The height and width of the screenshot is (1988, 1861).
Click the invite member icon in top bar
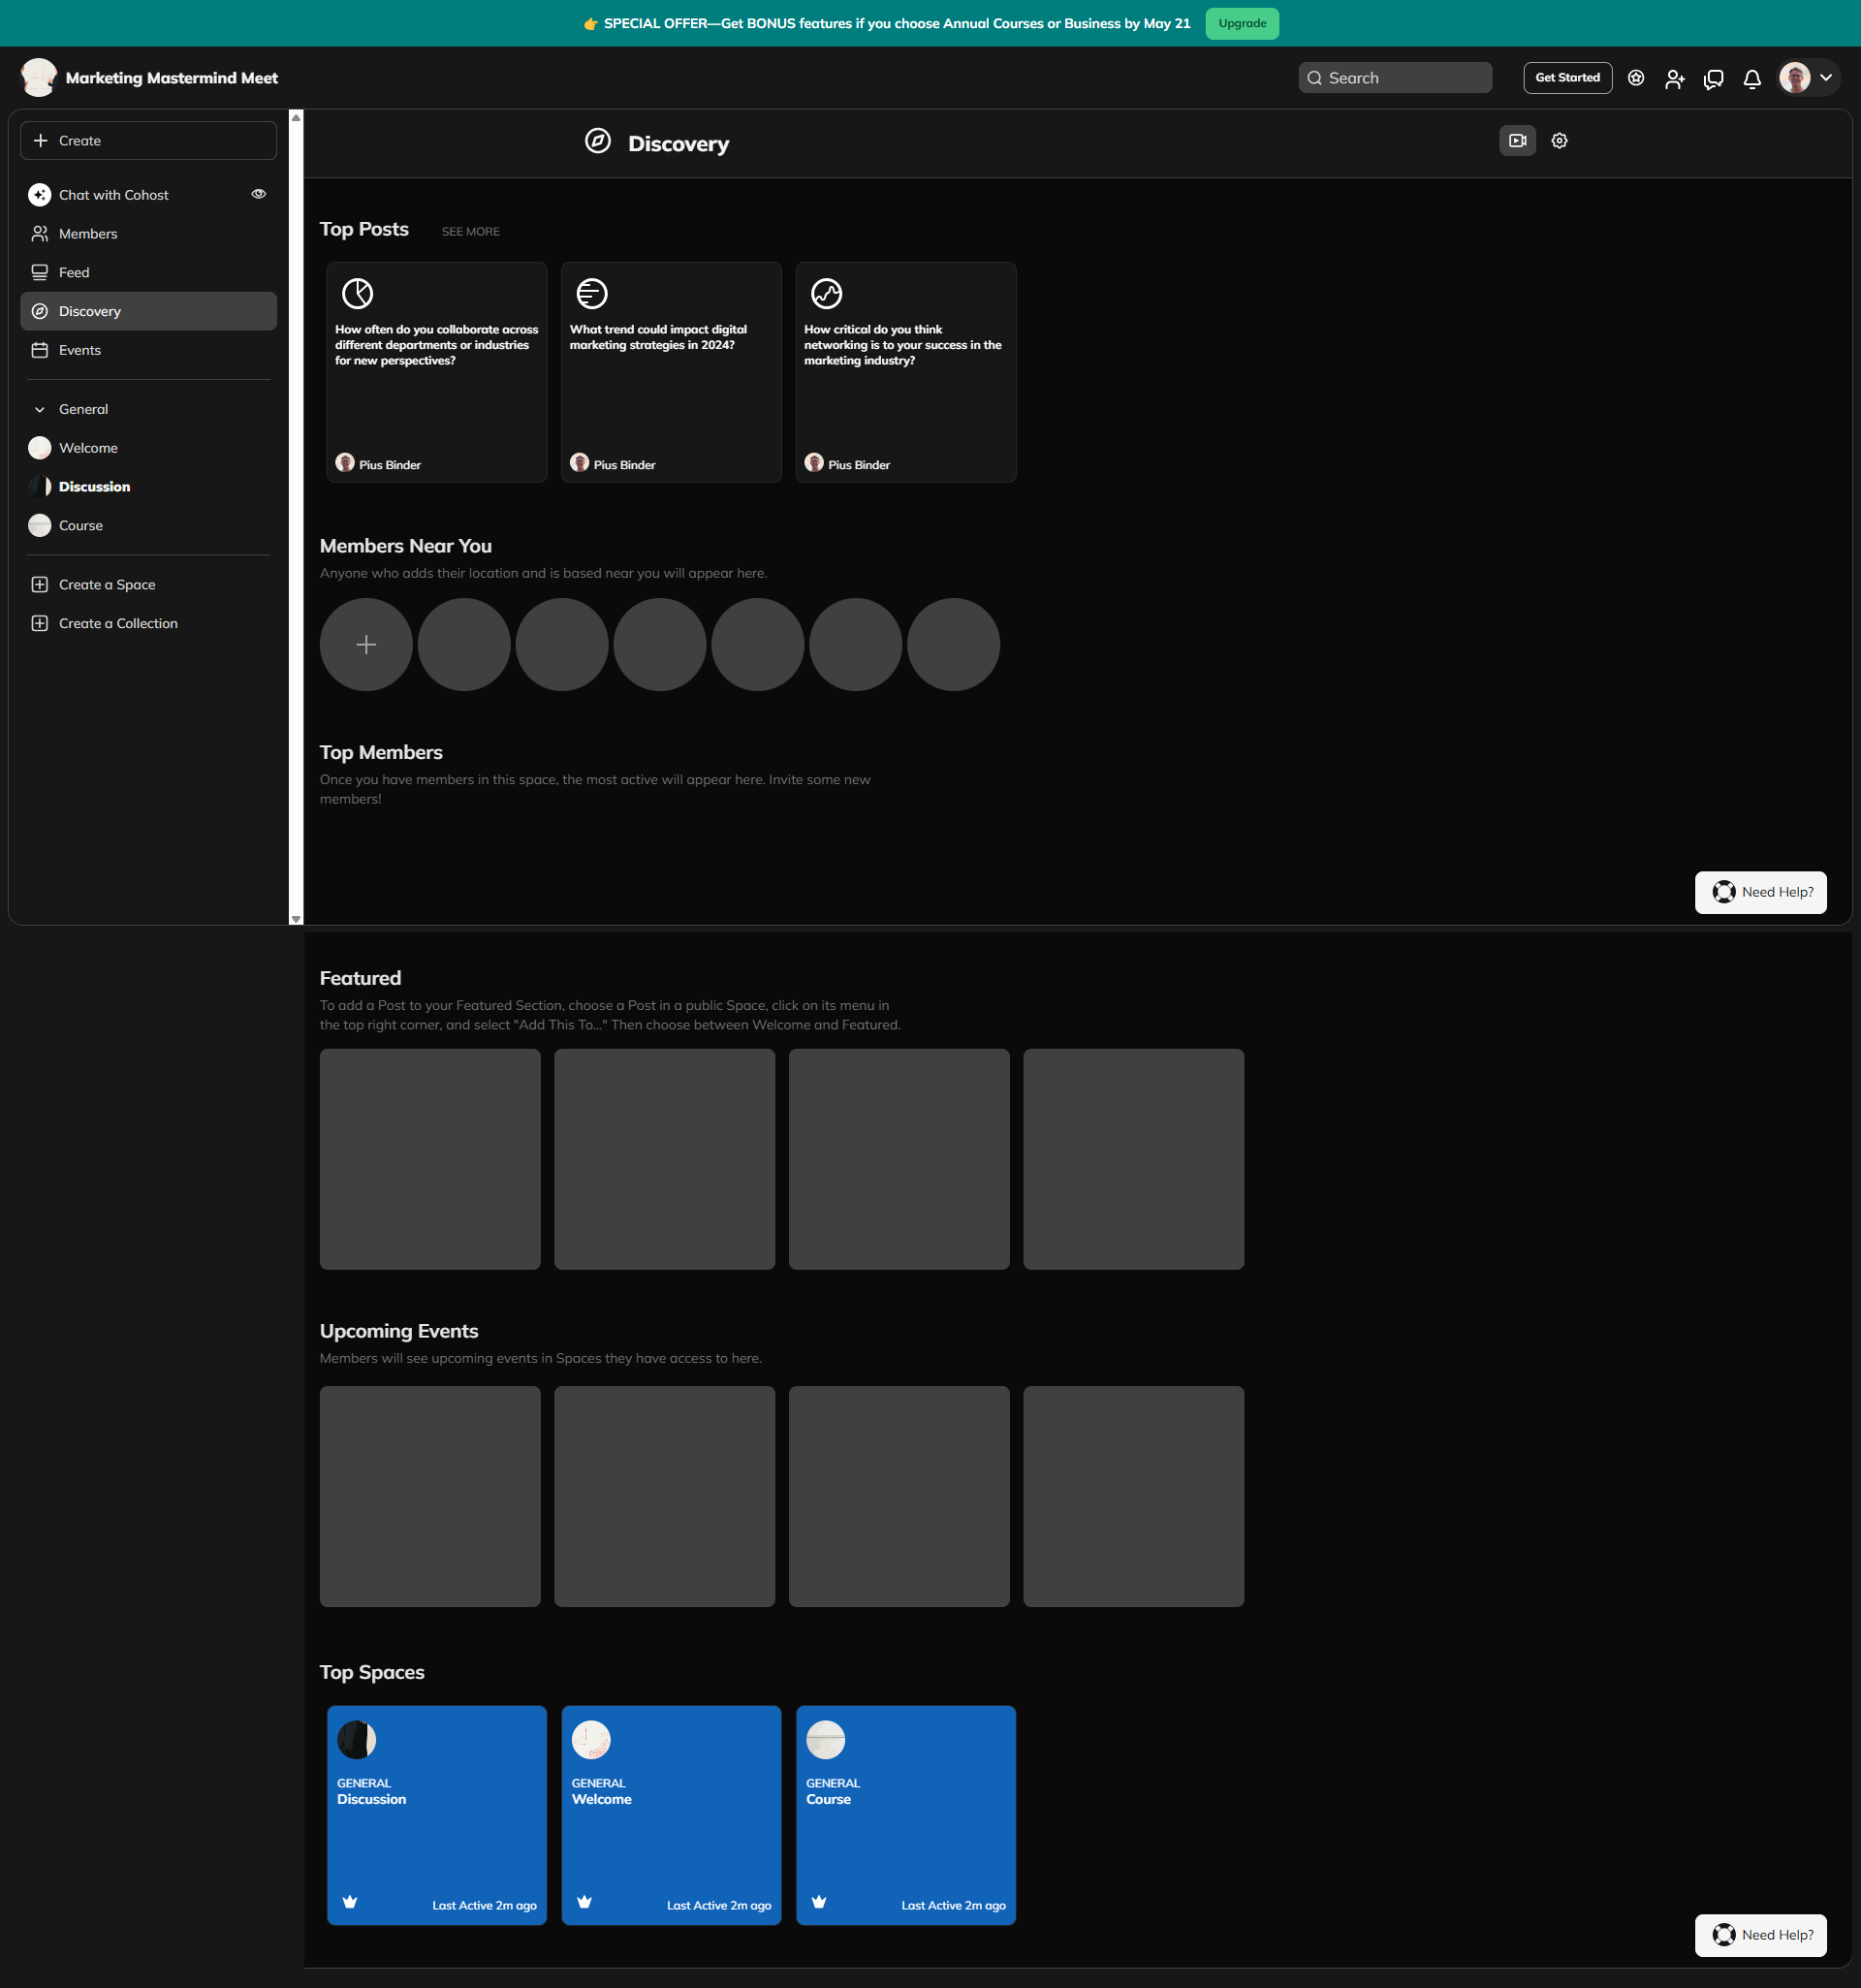pos(1674,79)
